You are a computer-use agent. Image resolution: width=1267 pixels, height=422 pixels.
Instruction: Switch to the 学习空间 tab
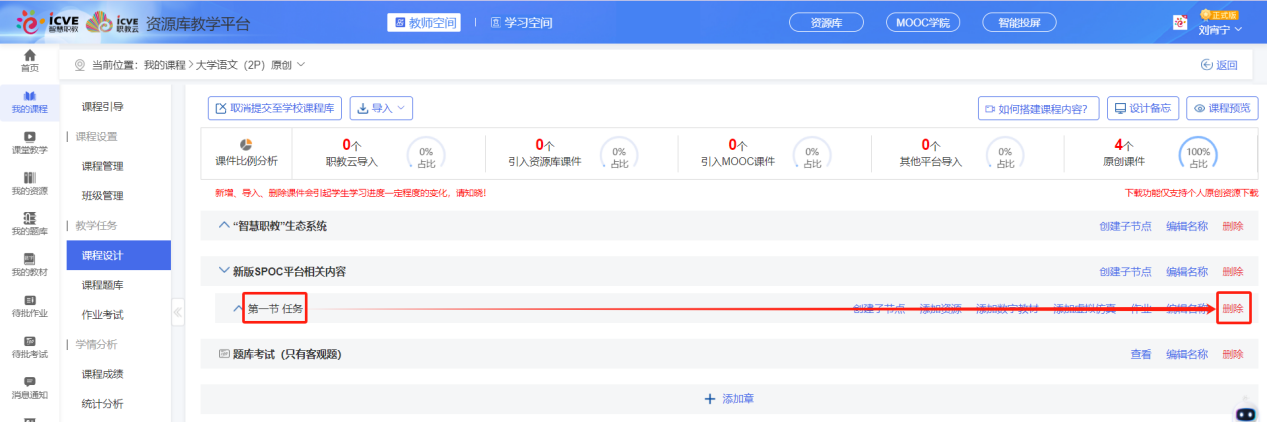point(522,23)
